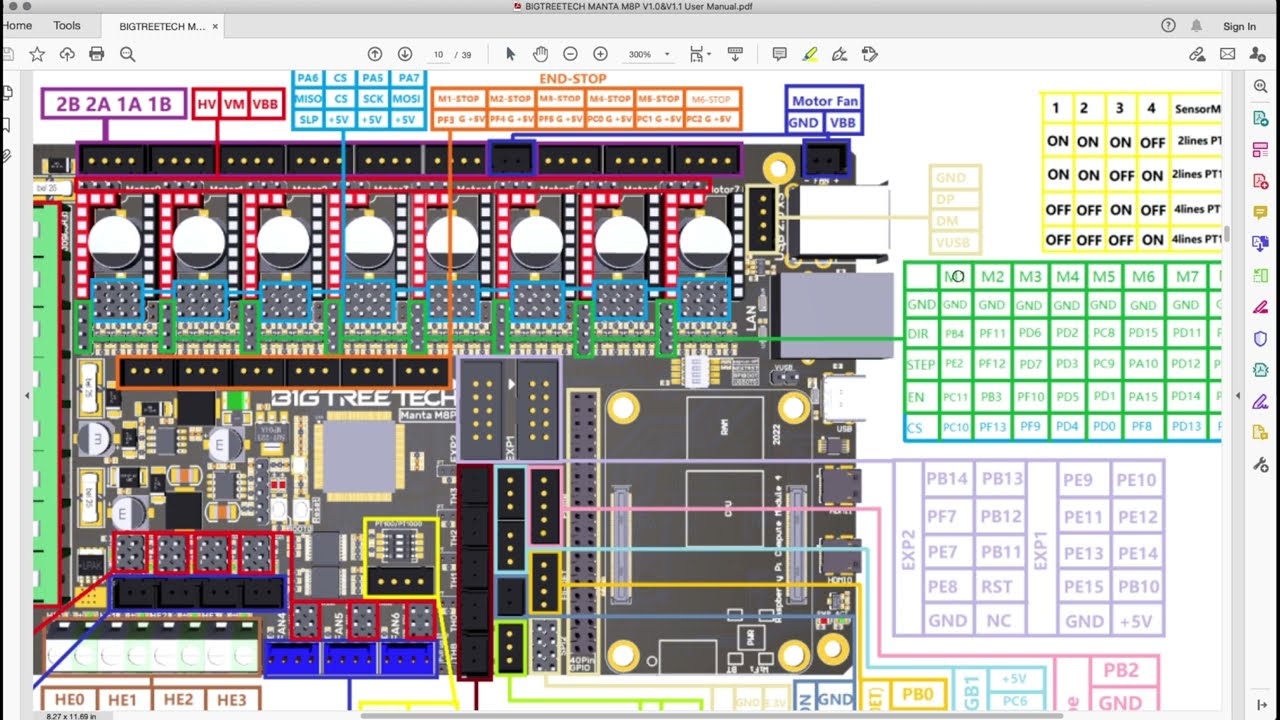Click the 2B 2A 1A 1B label
This screenshot has height=720, width=1280.
click(114, 104)
